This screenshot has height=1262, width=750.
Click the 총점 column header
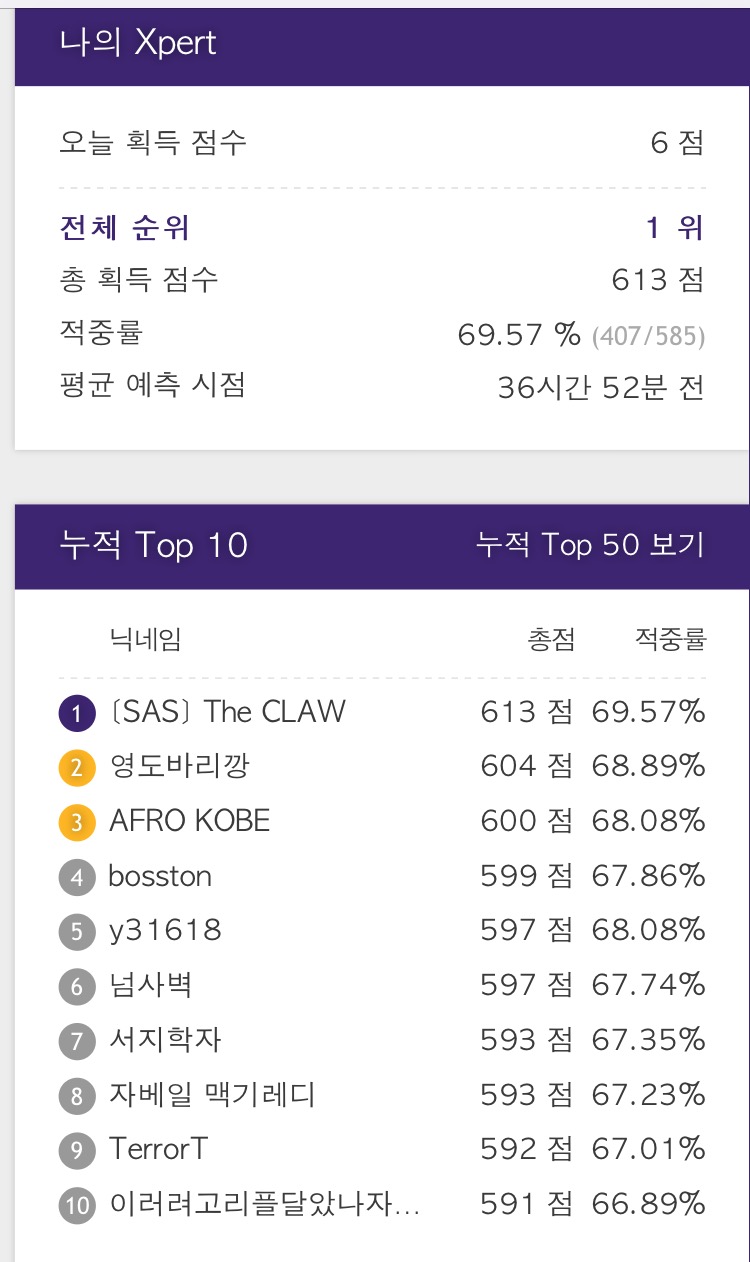click(x=551, y=639)
